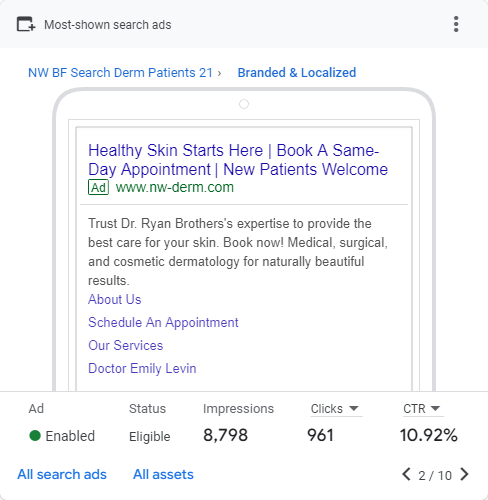Viewport: 488px width, 500px height.
Task: Click the www.nw-derm.com display URL
Action: tap(175, 187)
